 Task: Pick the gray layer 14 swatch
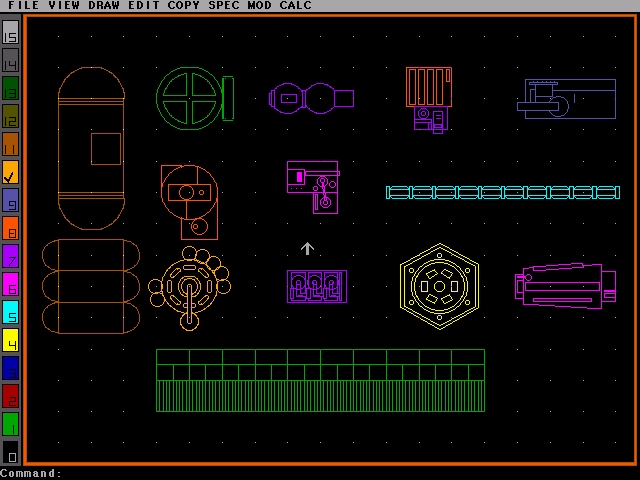click(x=10, y=60)
